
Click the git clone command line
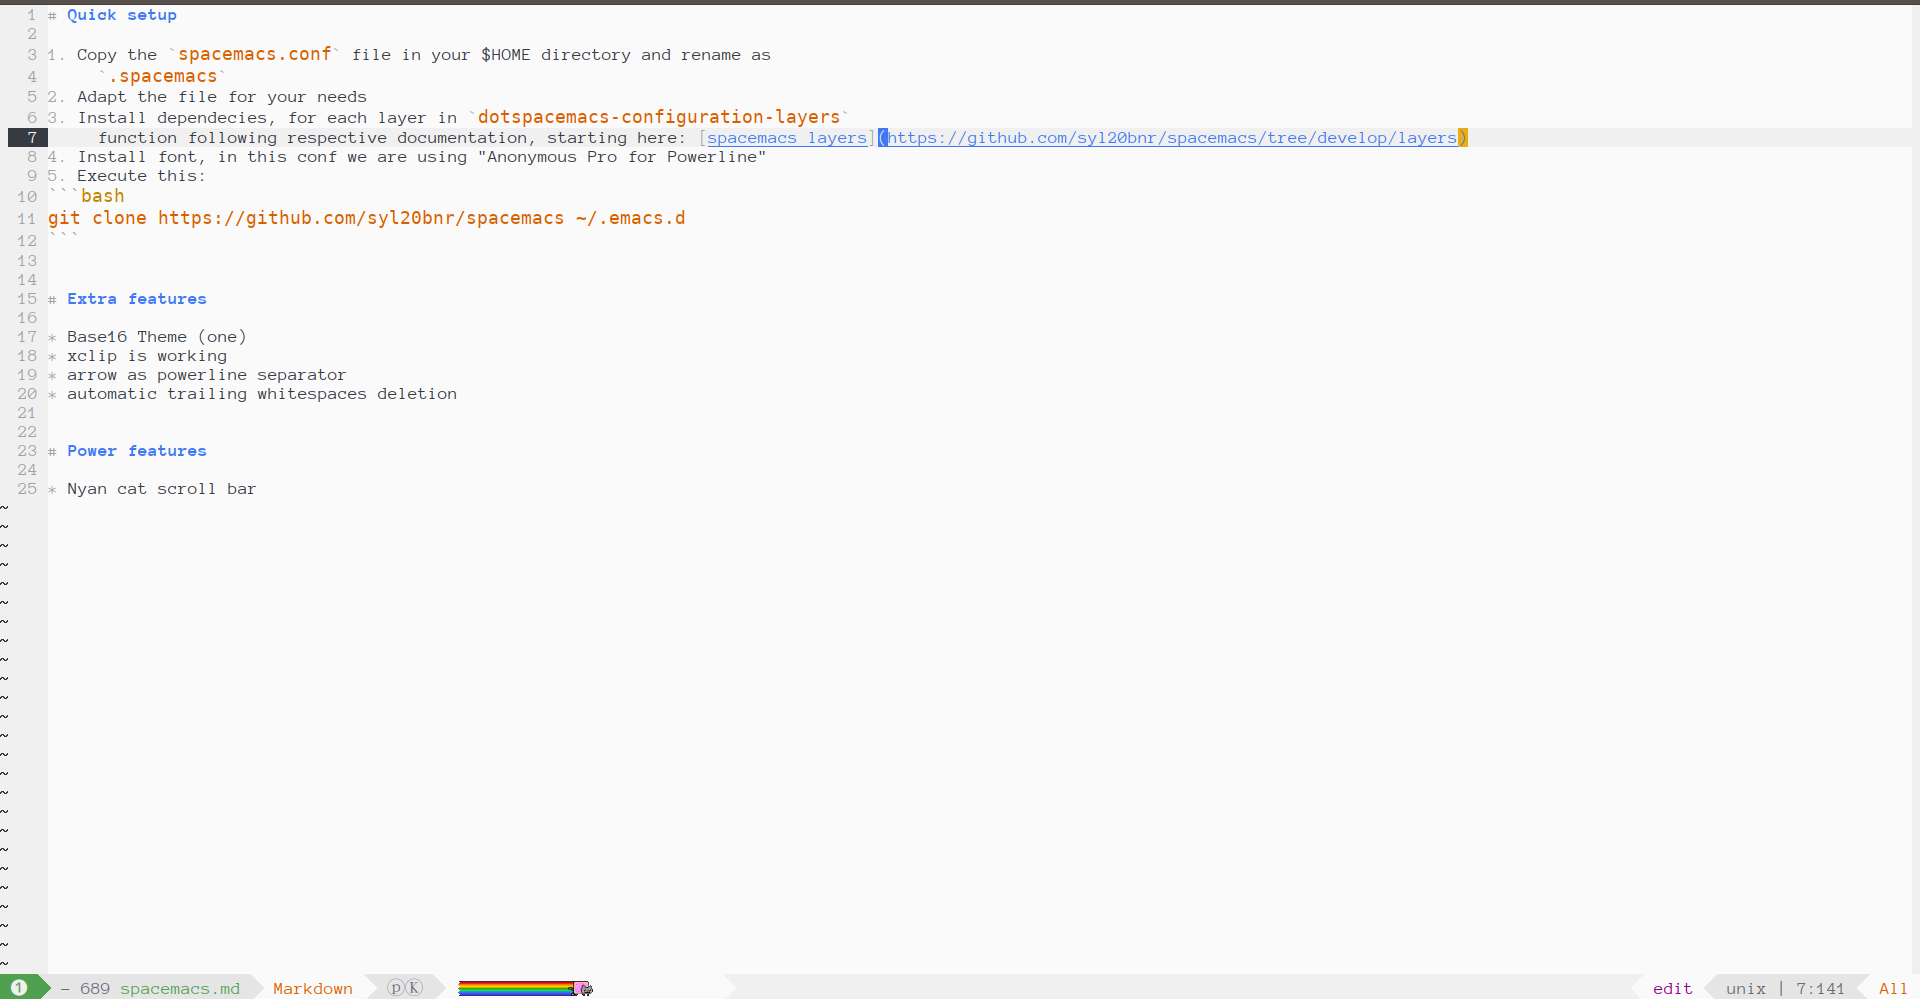click(367, 218)
